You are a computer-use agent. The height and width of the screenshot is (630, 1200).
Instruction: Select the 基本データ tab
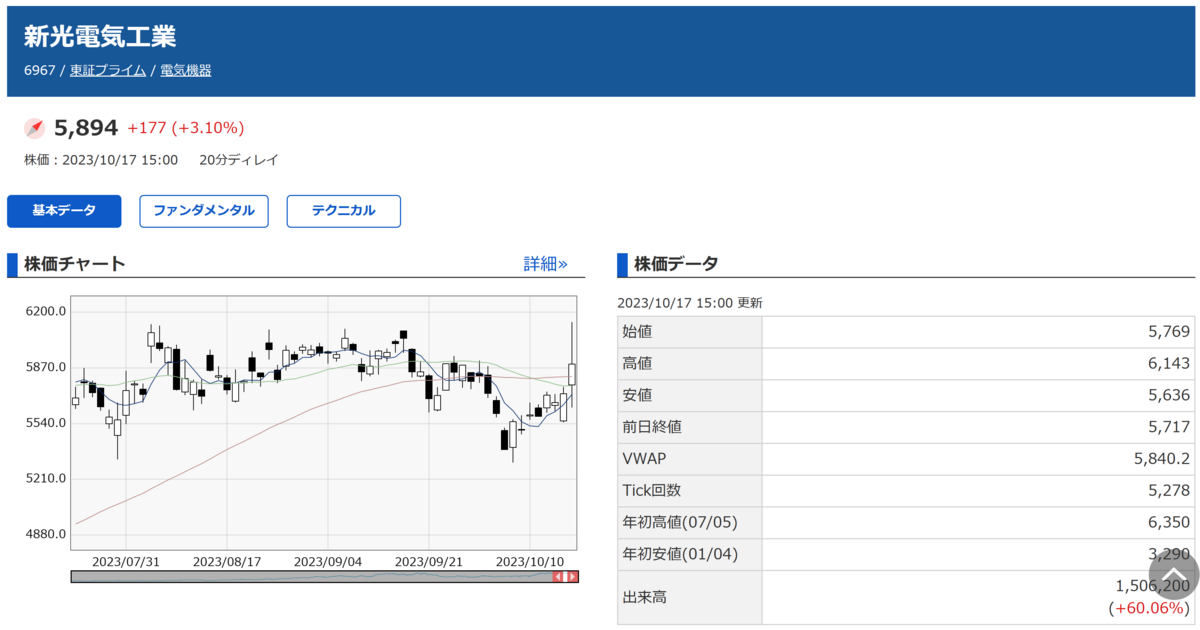[x=64, y=211]
